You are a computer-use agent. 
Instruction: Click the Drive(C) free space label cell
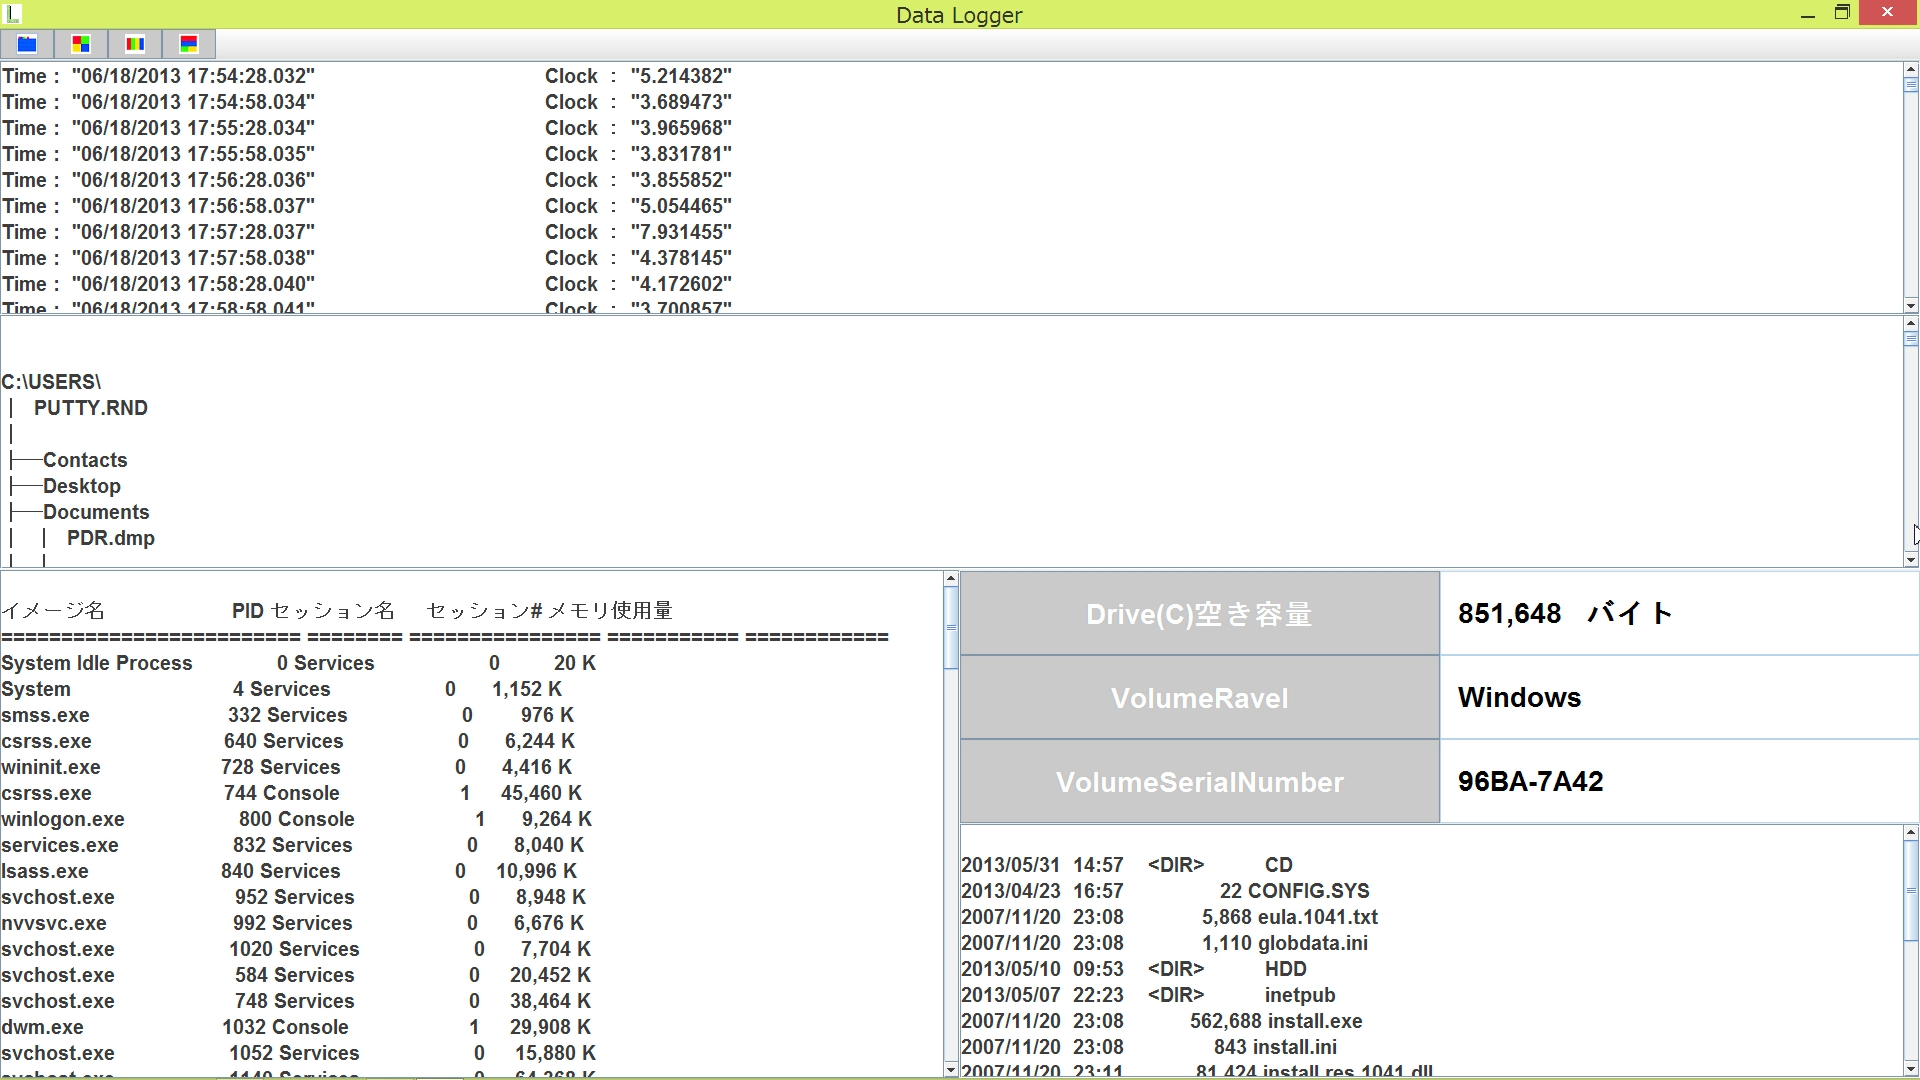coord(1199,614)
